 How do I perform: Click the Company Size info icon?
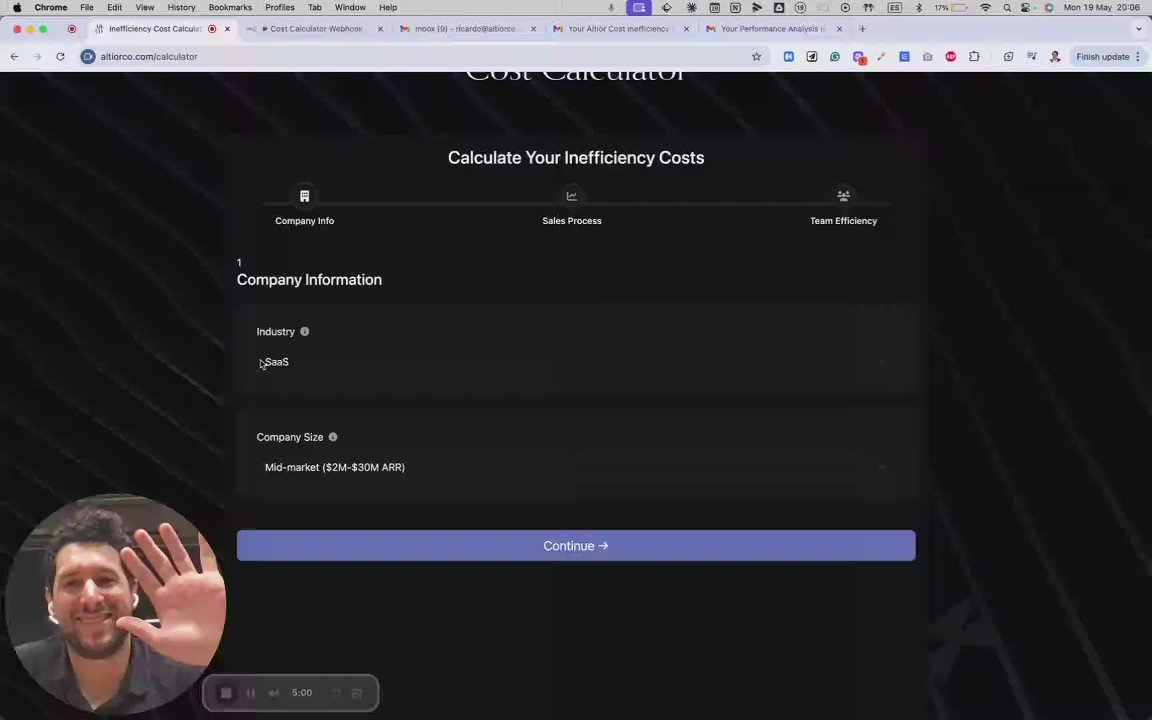[x=333, y=436]
